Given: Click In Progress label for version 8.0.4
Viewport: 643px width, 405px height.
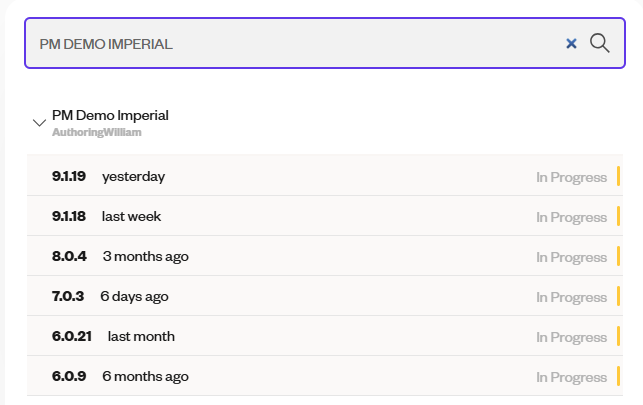Looking at the screenshot, I should (x=571, y=257).
